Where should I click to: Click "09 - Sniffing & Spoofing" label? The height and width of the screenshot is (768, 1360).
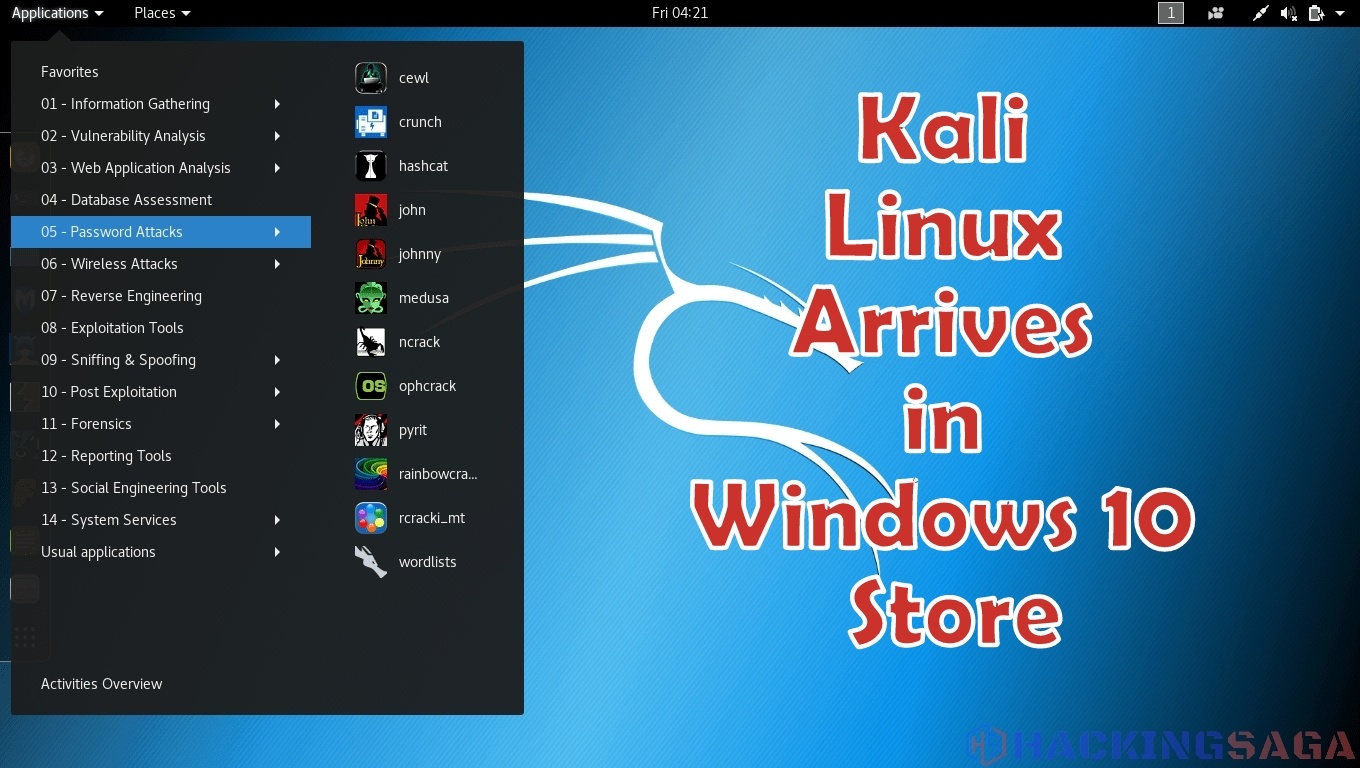118,360
